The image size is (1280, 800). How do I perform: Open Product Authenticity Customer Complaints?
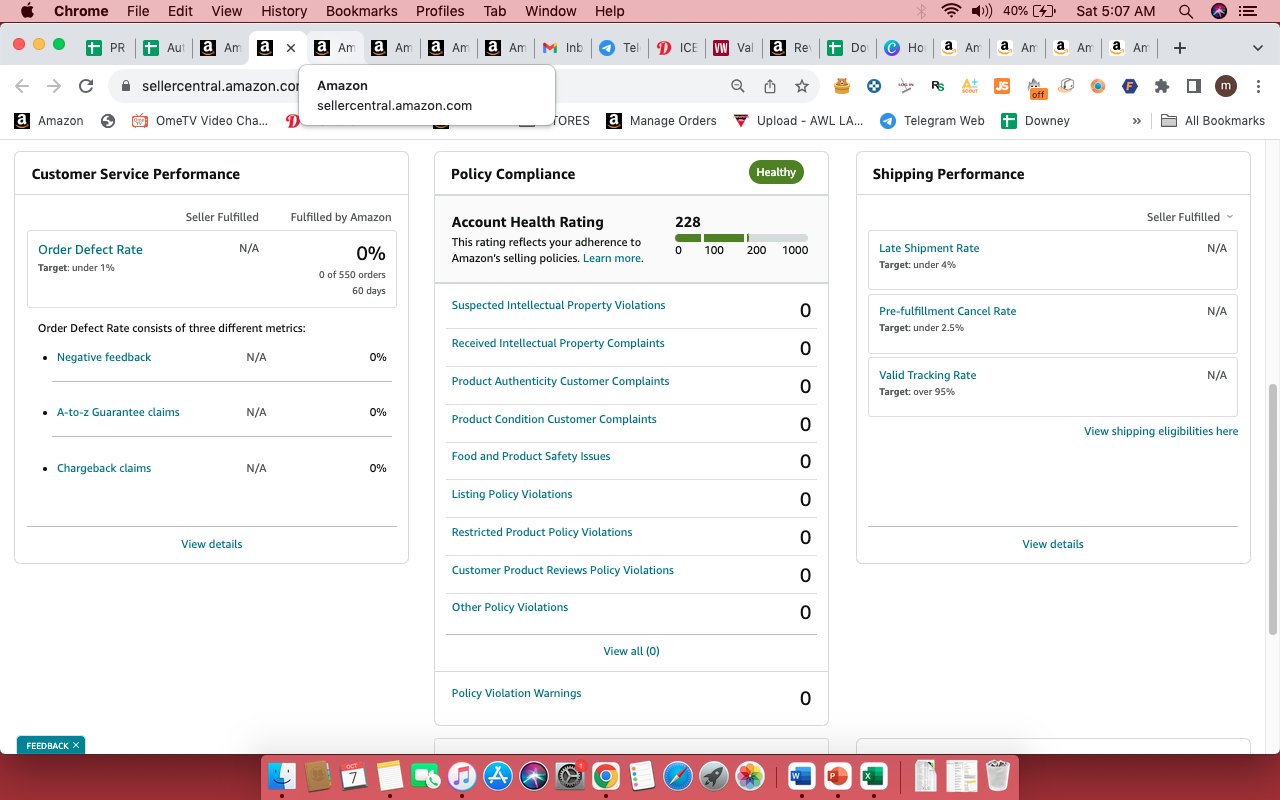click(560, 381)
